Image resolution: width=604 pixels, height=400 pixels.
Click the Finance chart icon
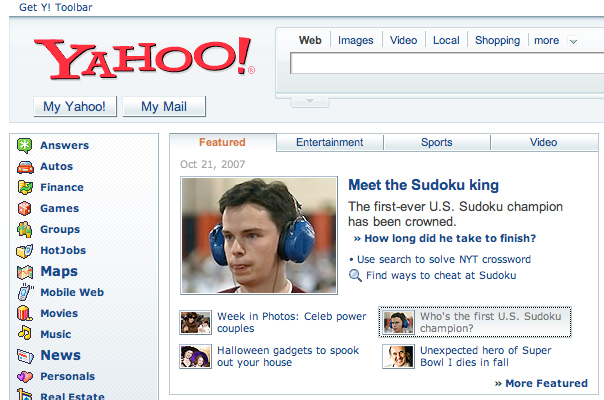(25, 187)
